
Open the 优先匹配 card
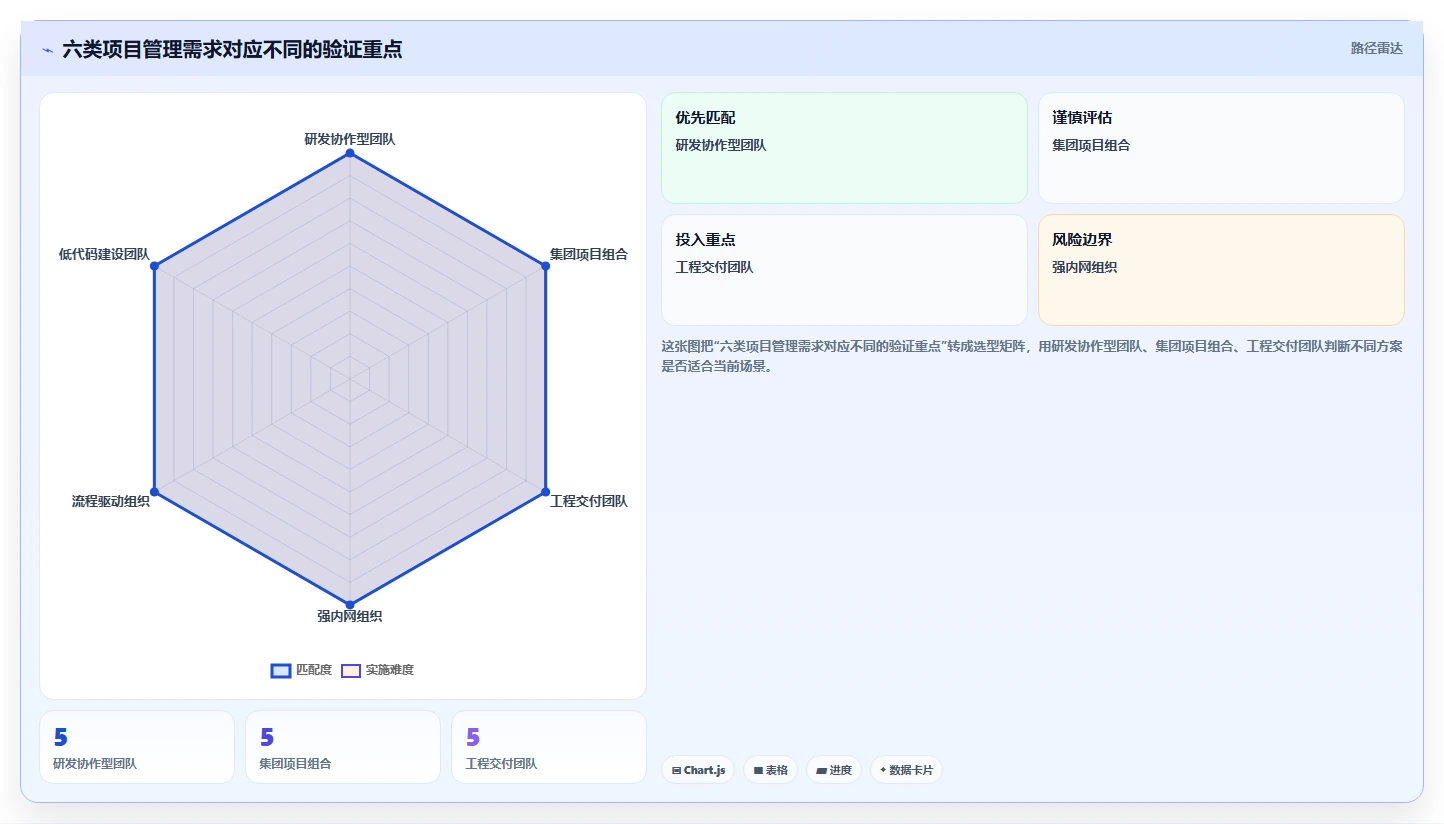[844, 148]
